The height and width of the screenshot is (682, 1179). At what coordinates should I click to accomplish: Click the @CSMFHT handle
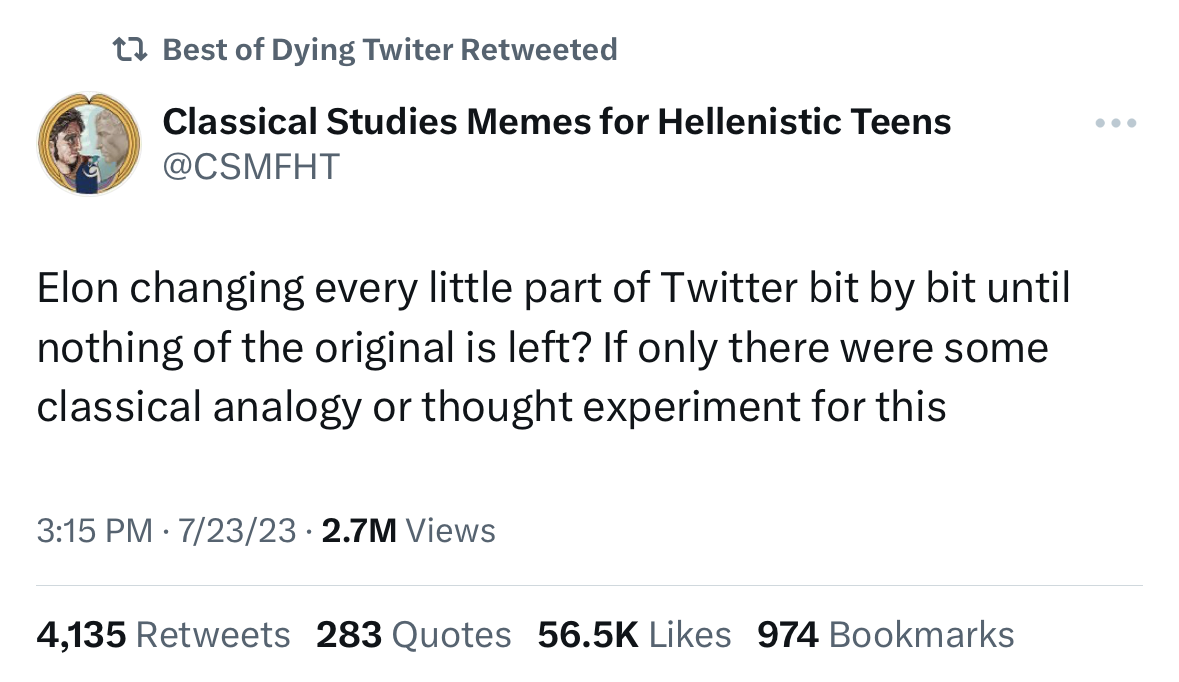tap(250, 165)
